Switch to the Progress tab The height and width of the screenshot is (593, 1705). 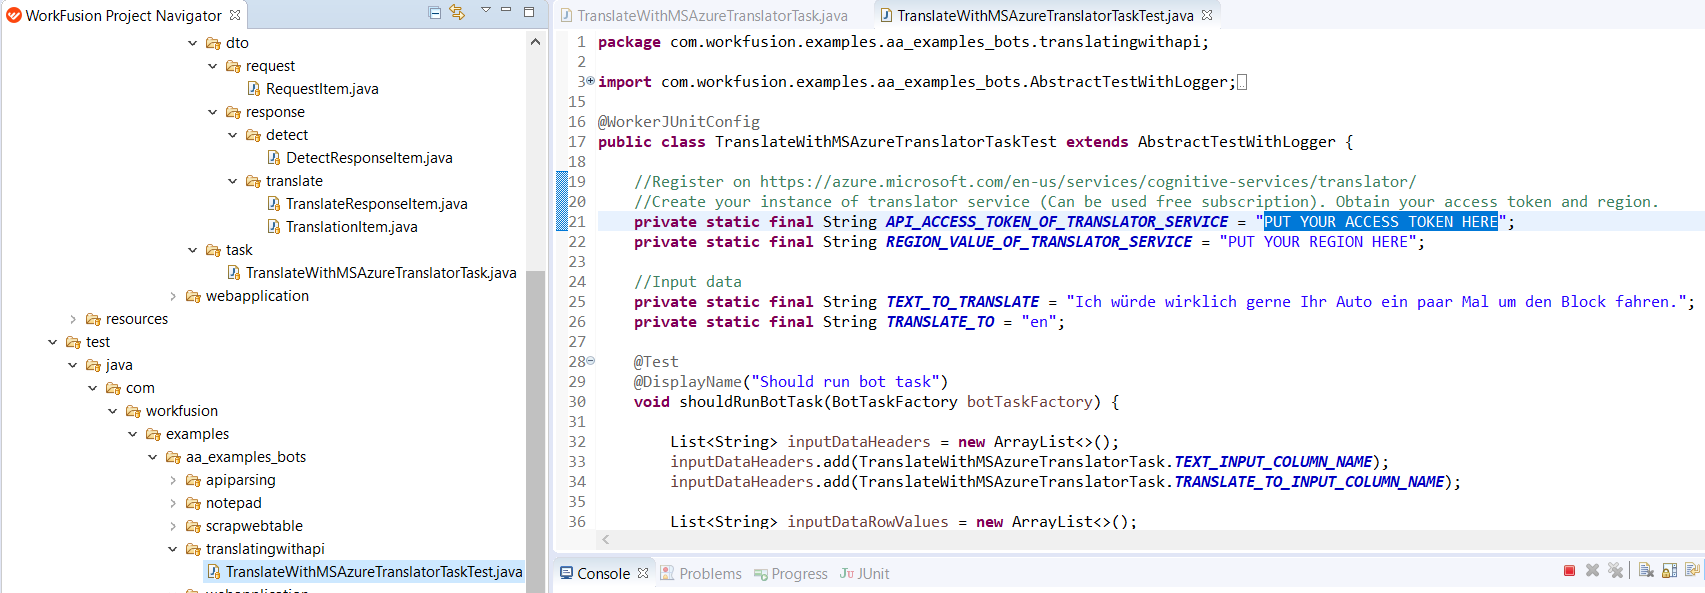790,573
